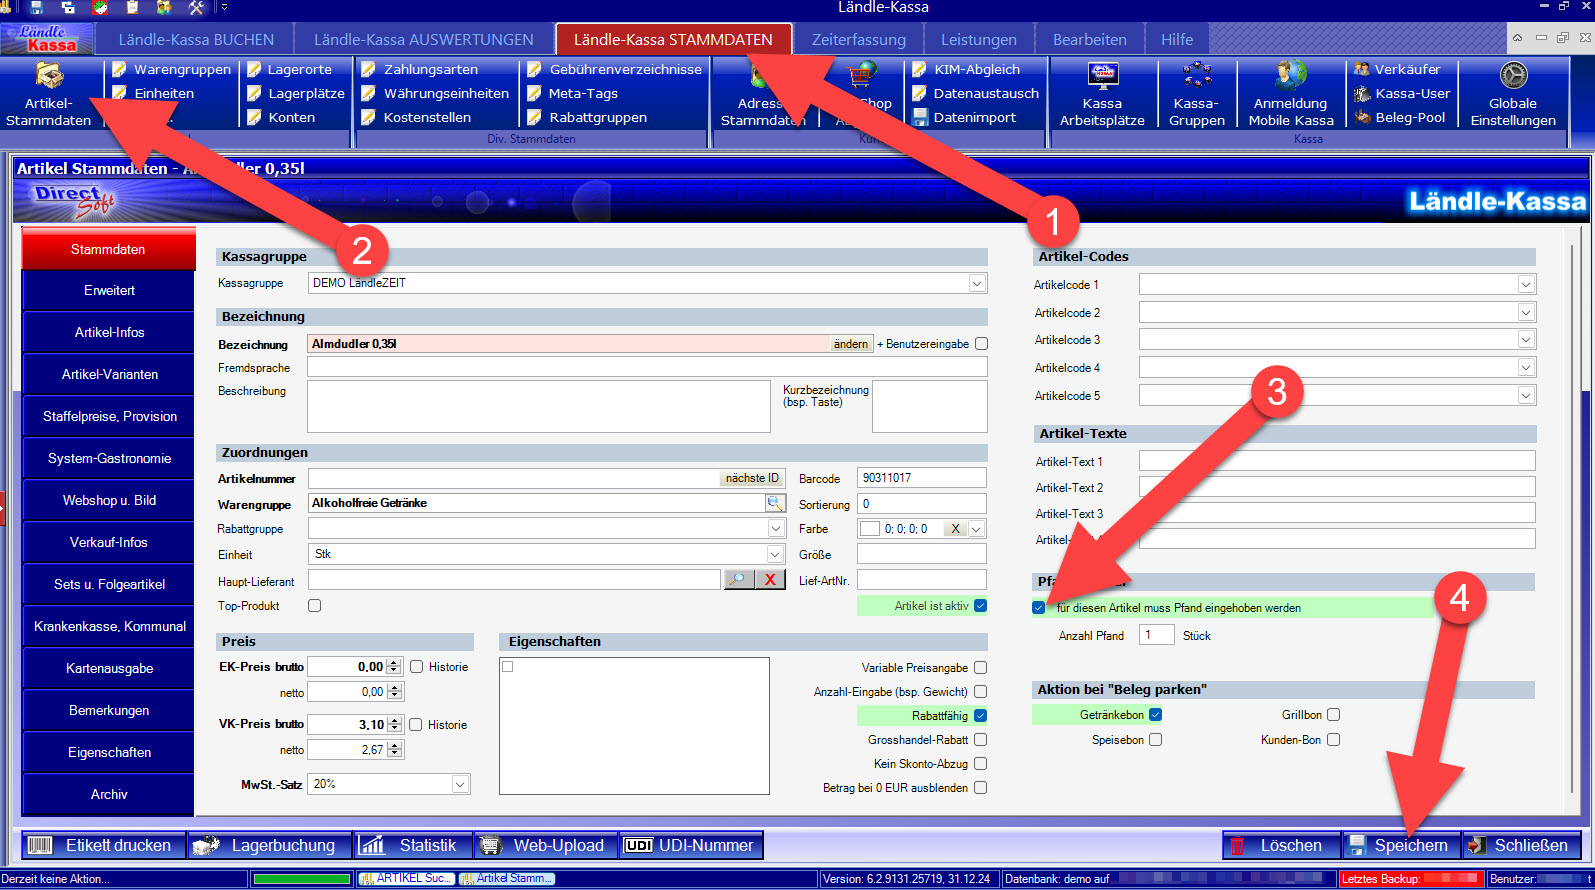
Task: Open Lagerorte from the ribbon
Action: [x=289, y=69]
